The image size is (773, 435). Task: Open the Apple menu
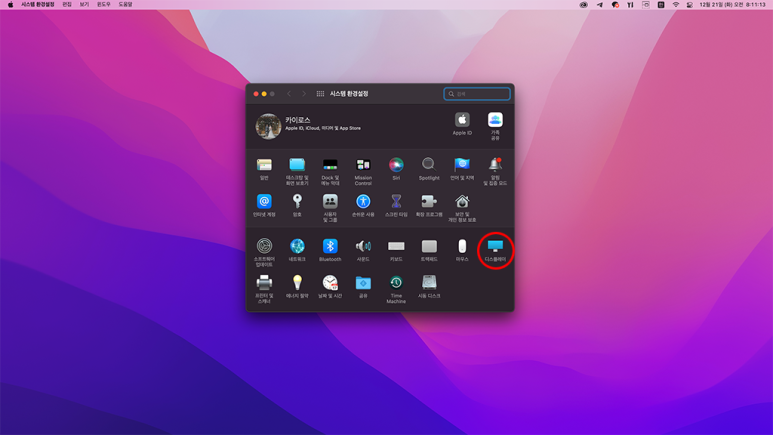click(x=10, y=4)
